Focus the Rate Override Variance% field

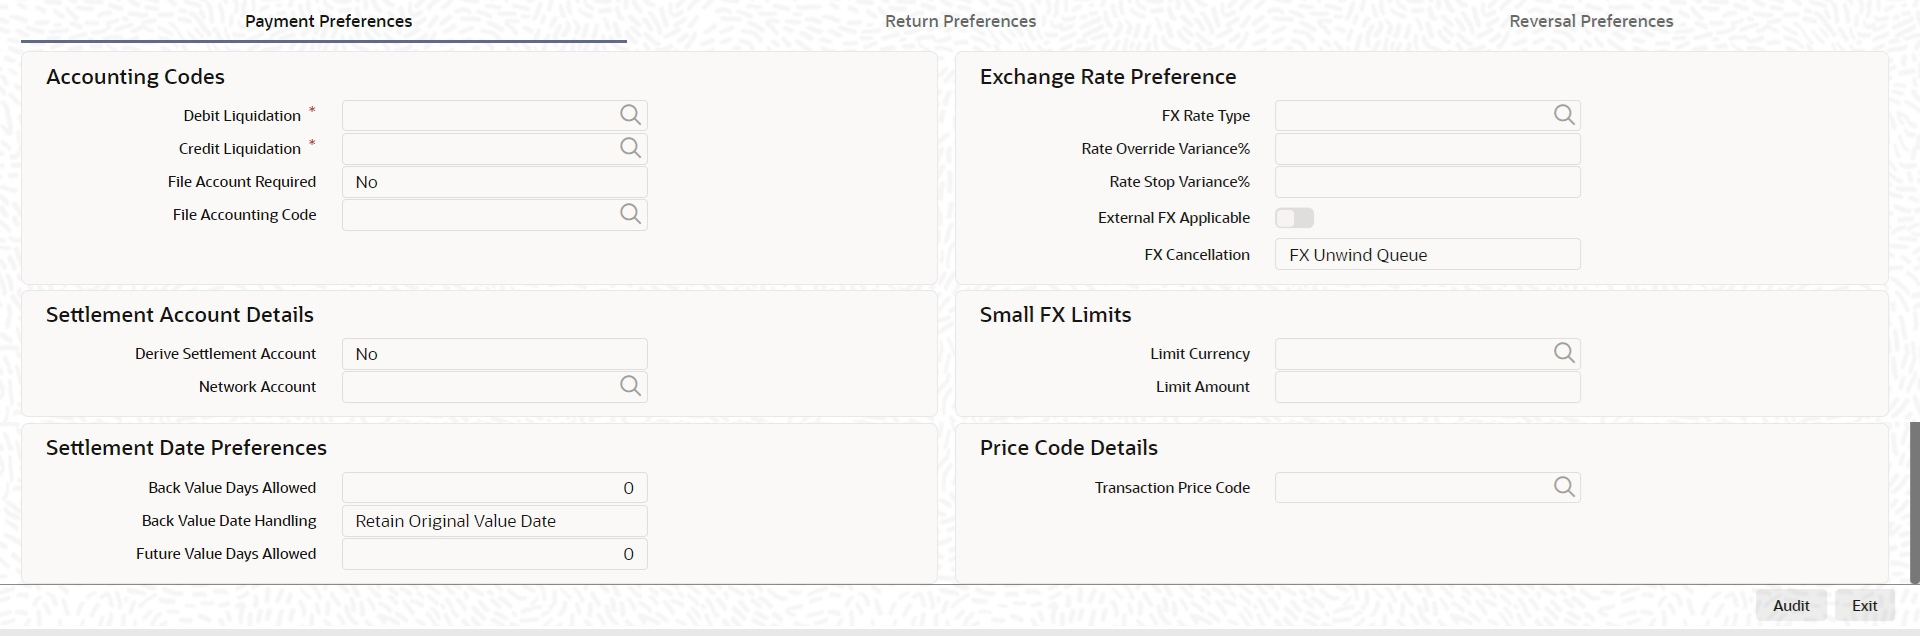coord(1427,149)
